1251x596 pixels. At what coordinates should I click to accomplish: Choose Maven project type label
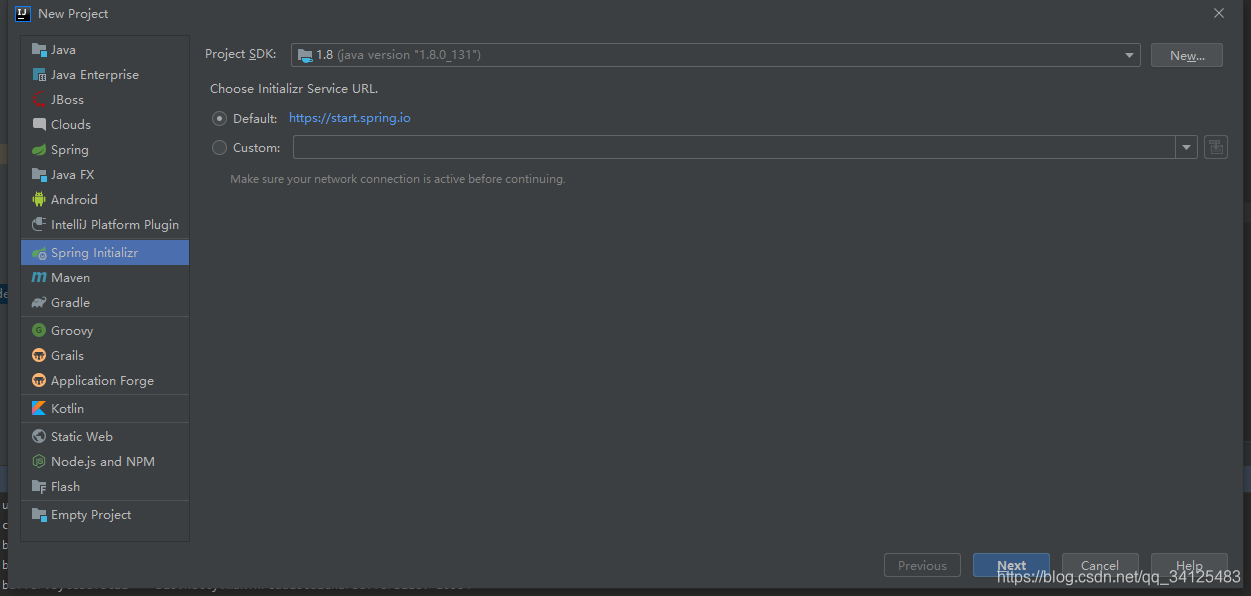tap(71, 278)
